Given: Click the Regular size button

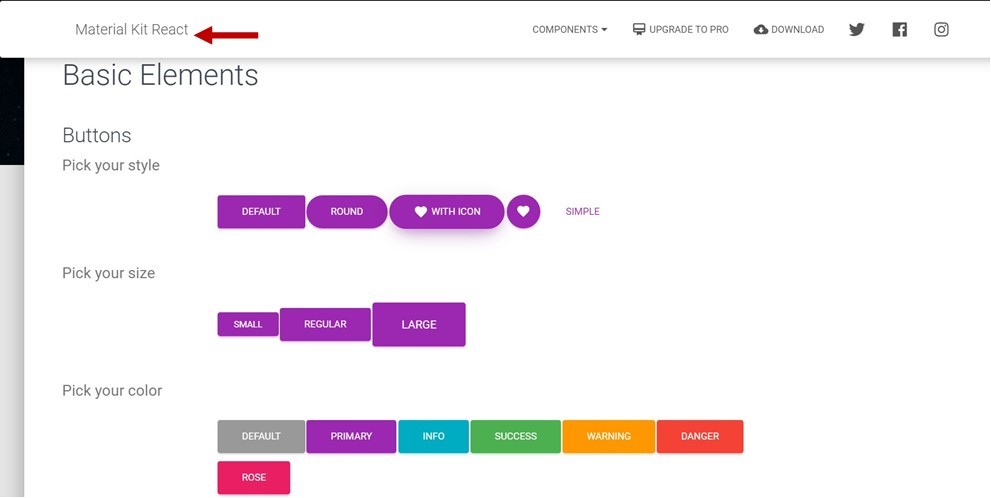Looking at the screenshot, I should 325,324.
